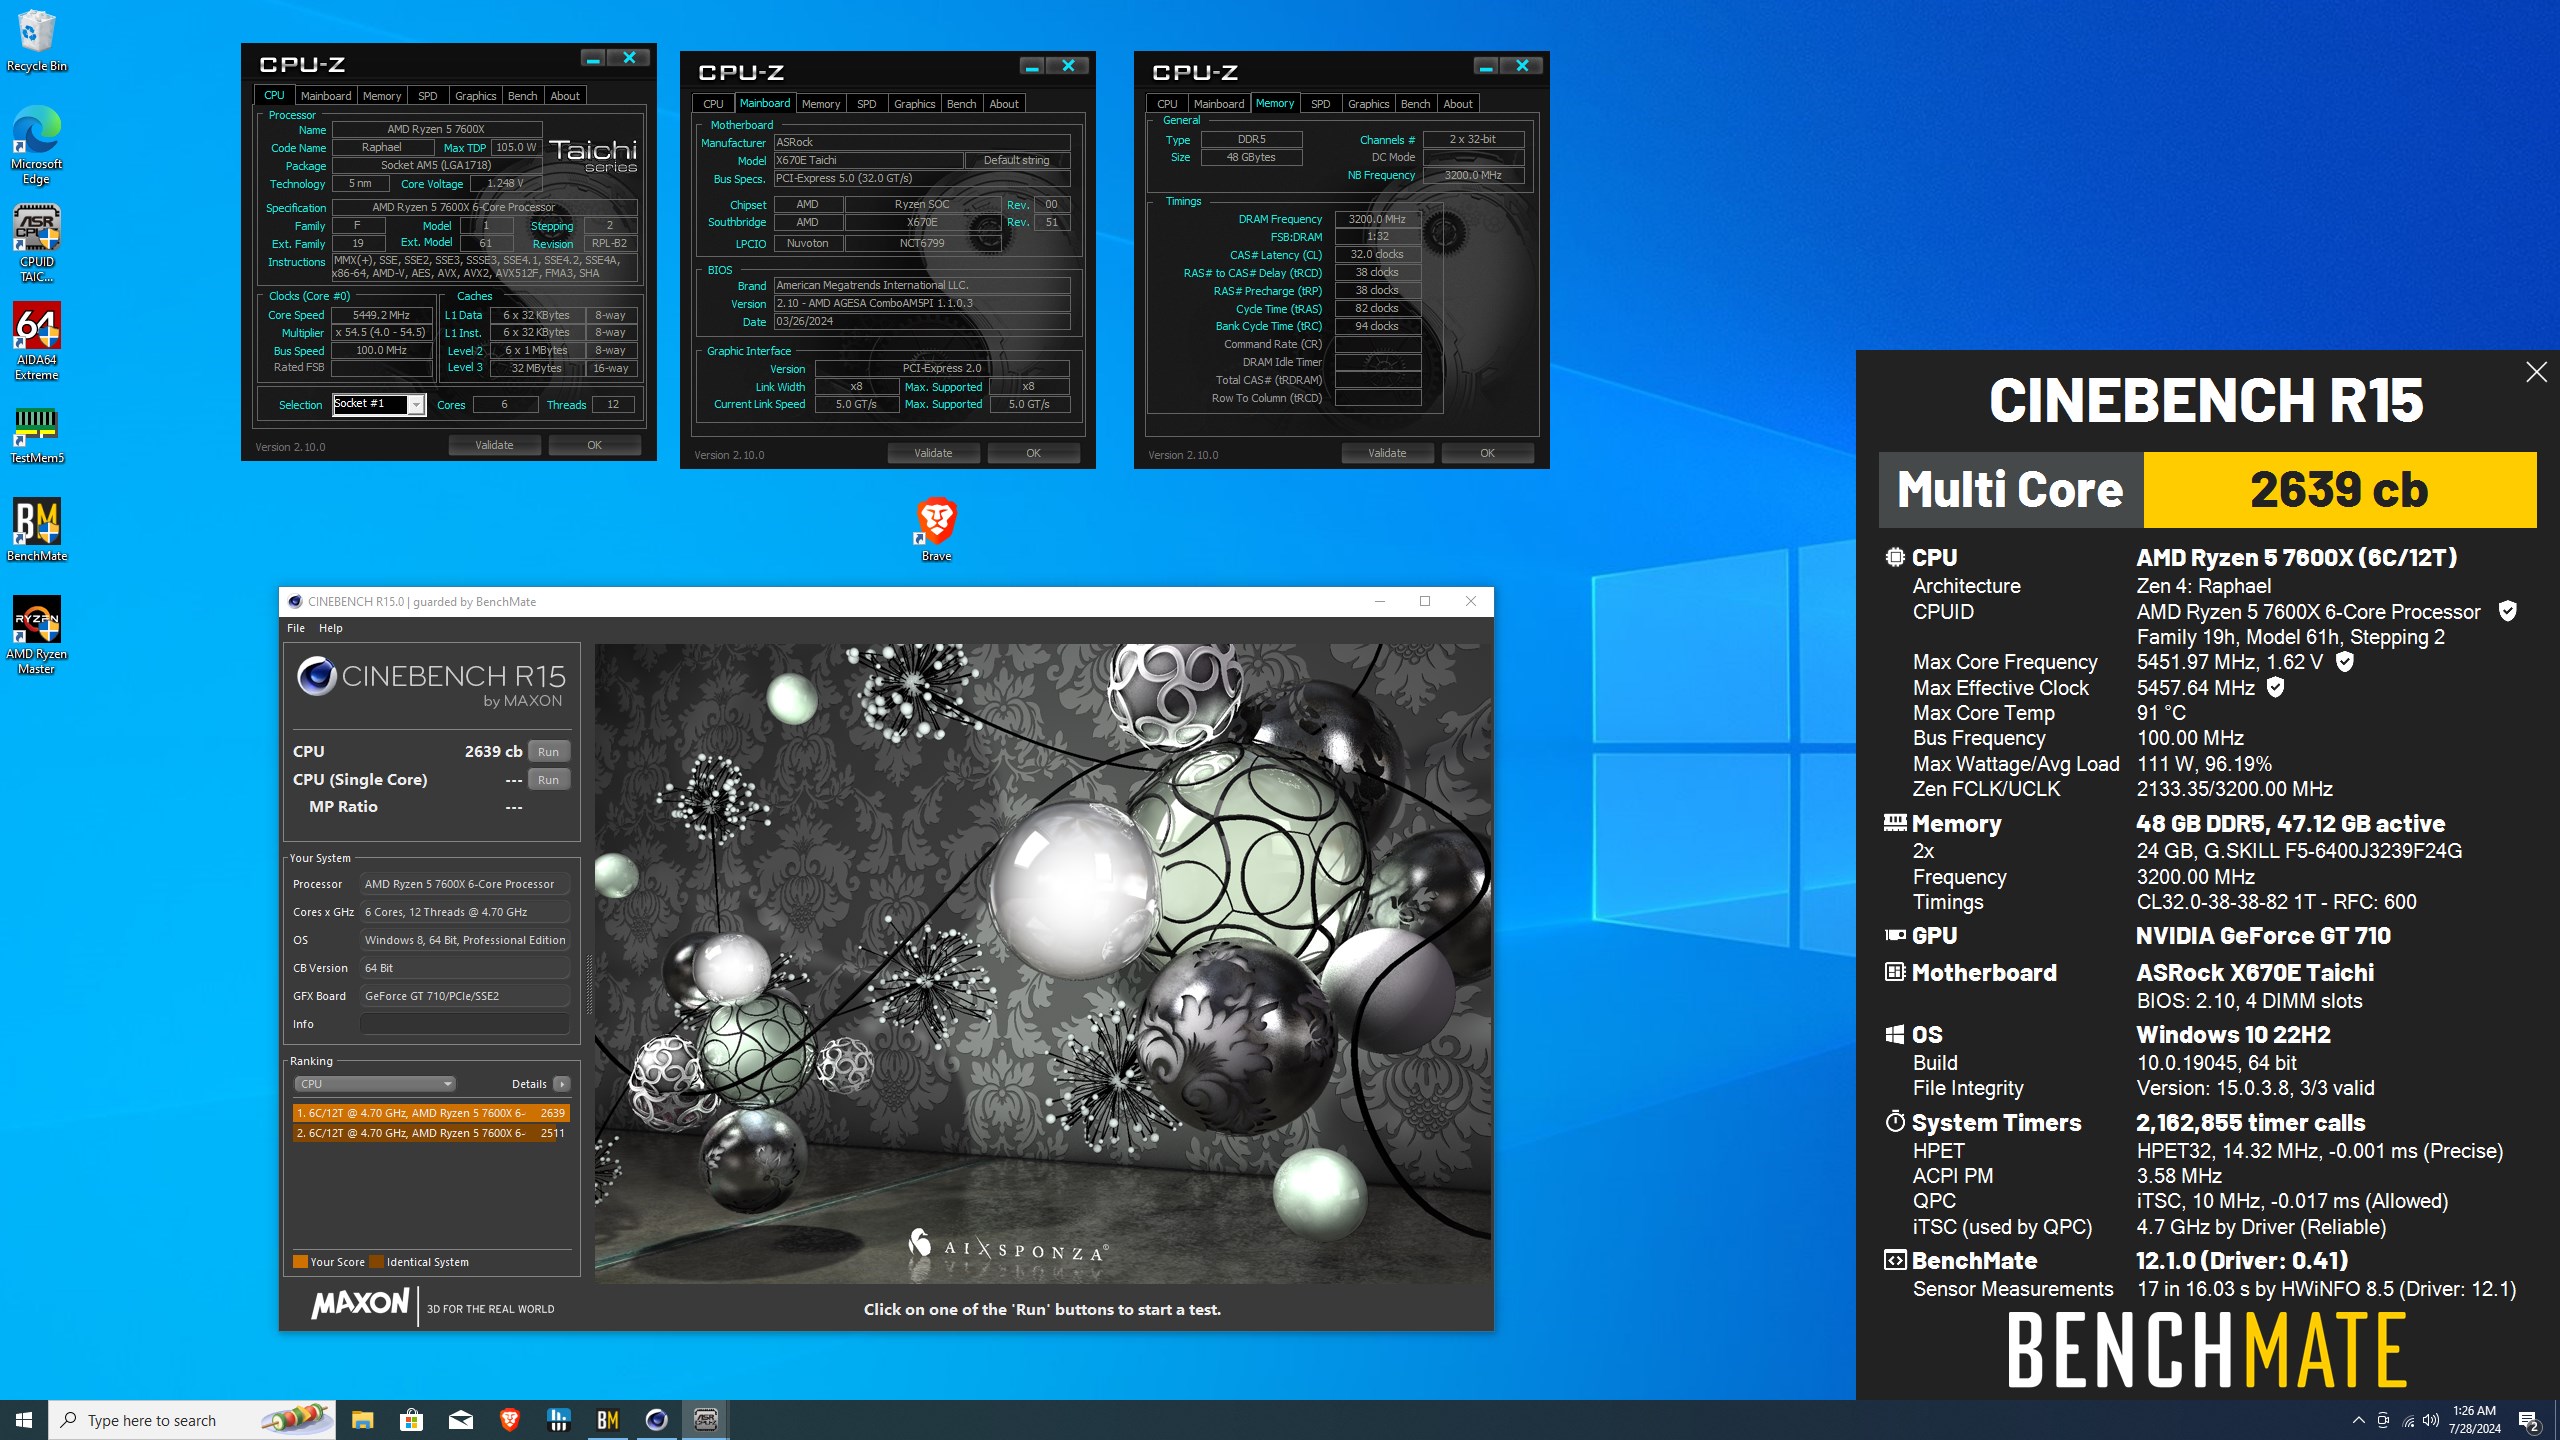Open the Mail app from the taskbar
Image resolution: width=2560 pixels, height=1440 pixels.
tap(460, 1419)
